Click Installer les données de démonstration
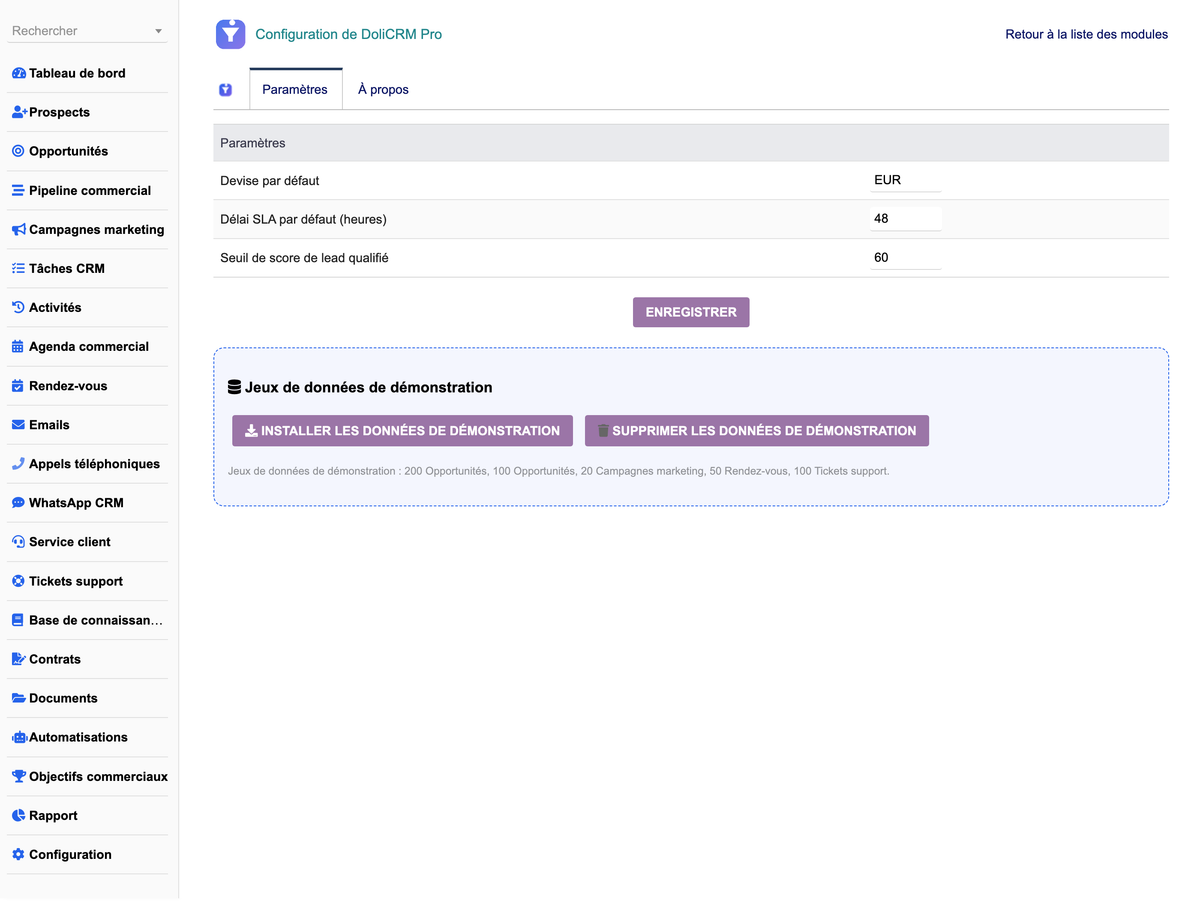This screenshot has width=1200, height=915. click(x=402, y=431)
